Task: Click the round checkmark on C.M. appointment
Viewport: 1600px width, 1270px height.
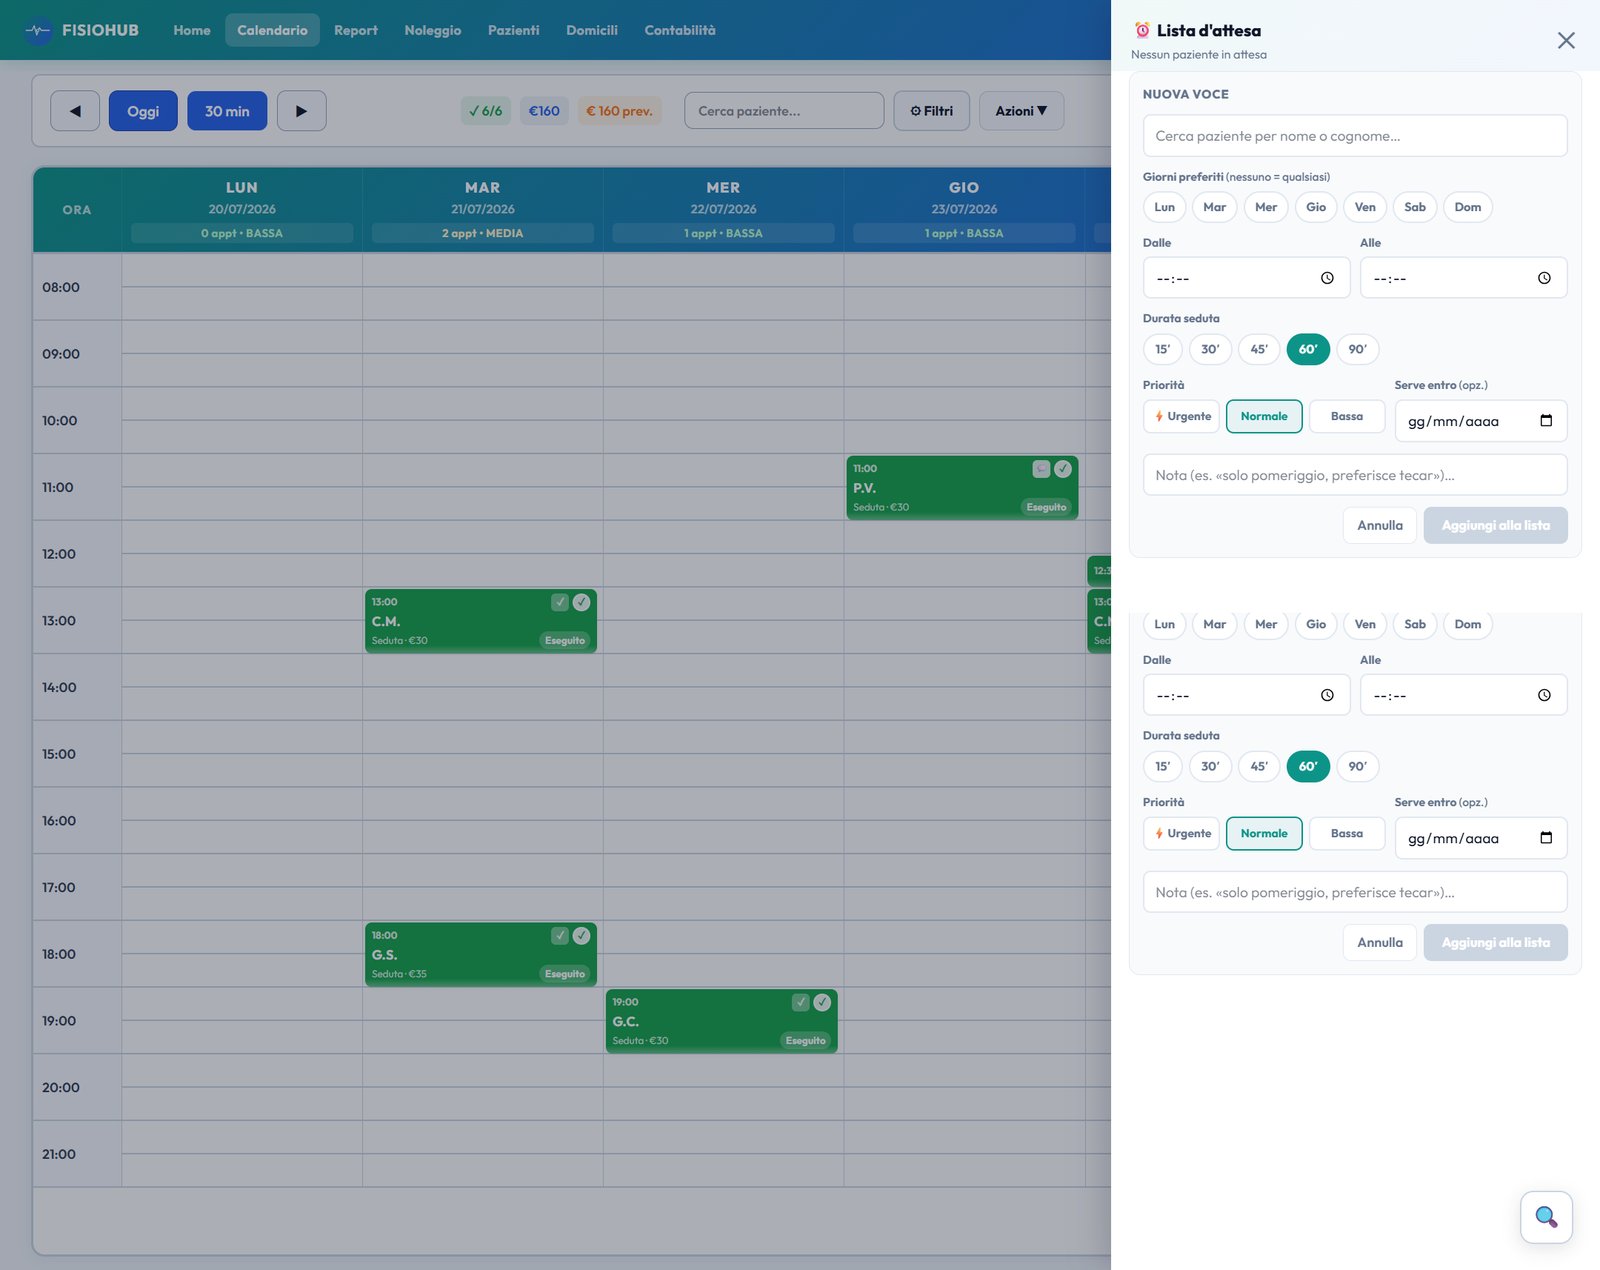Action: (582, 602)
